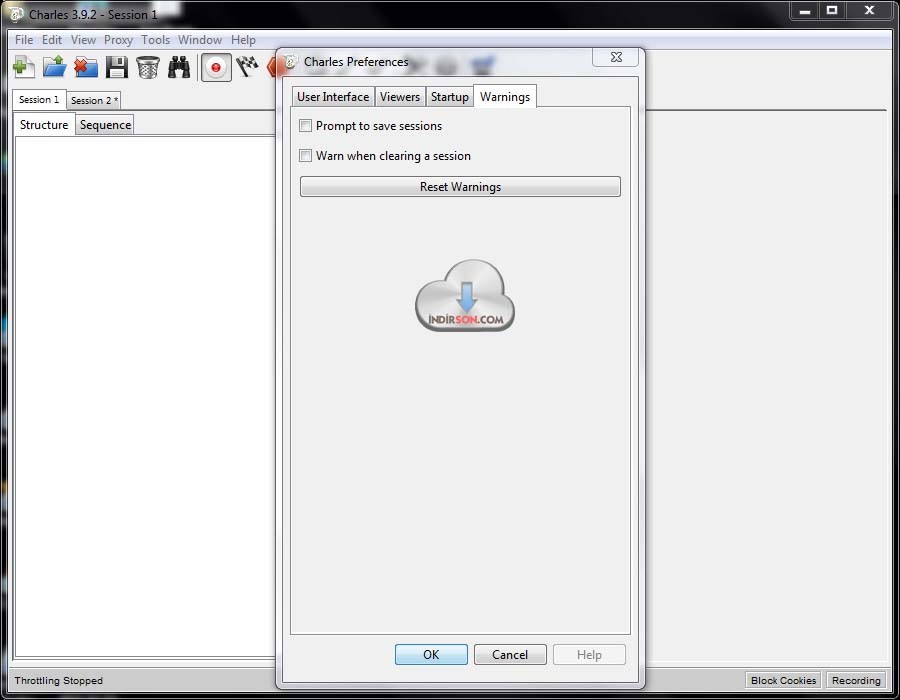Cancel the Charles Preferences dialog
This screenshot has height=700, width=900.
(x=510, y=655)
